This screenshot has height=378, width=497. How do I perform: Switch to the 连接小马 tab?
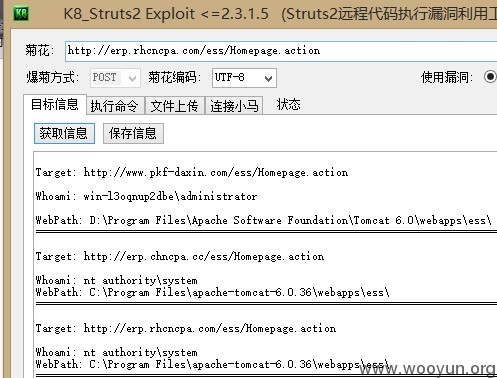coord(234,106)
